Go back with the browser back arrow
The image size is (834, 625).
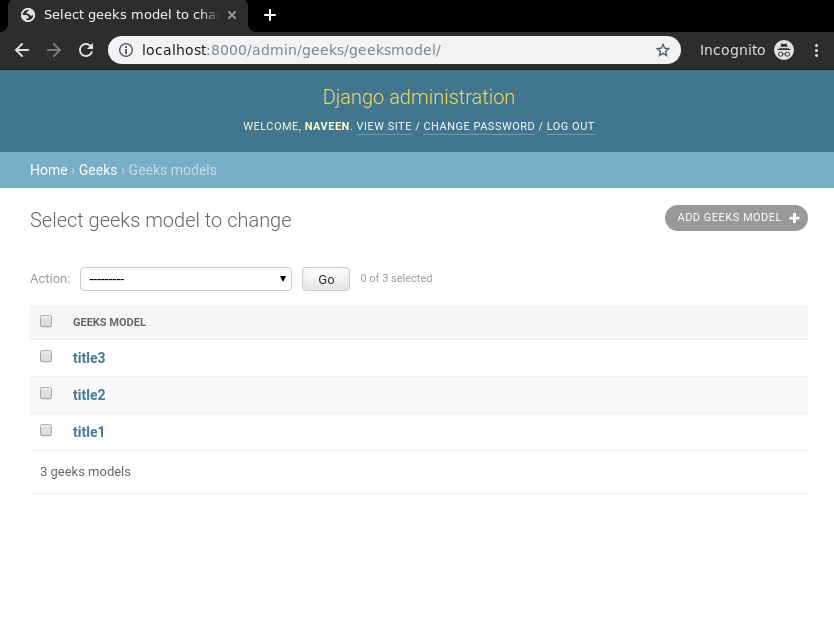pos(22,50)
